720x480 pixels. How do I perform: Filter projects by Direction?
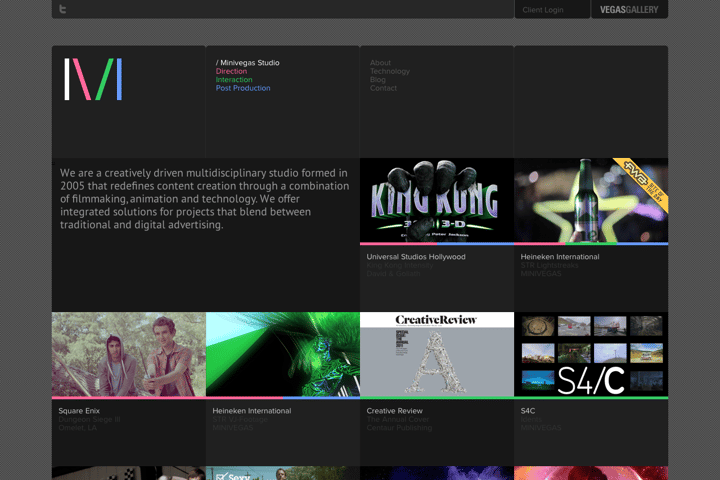[231, 71]
